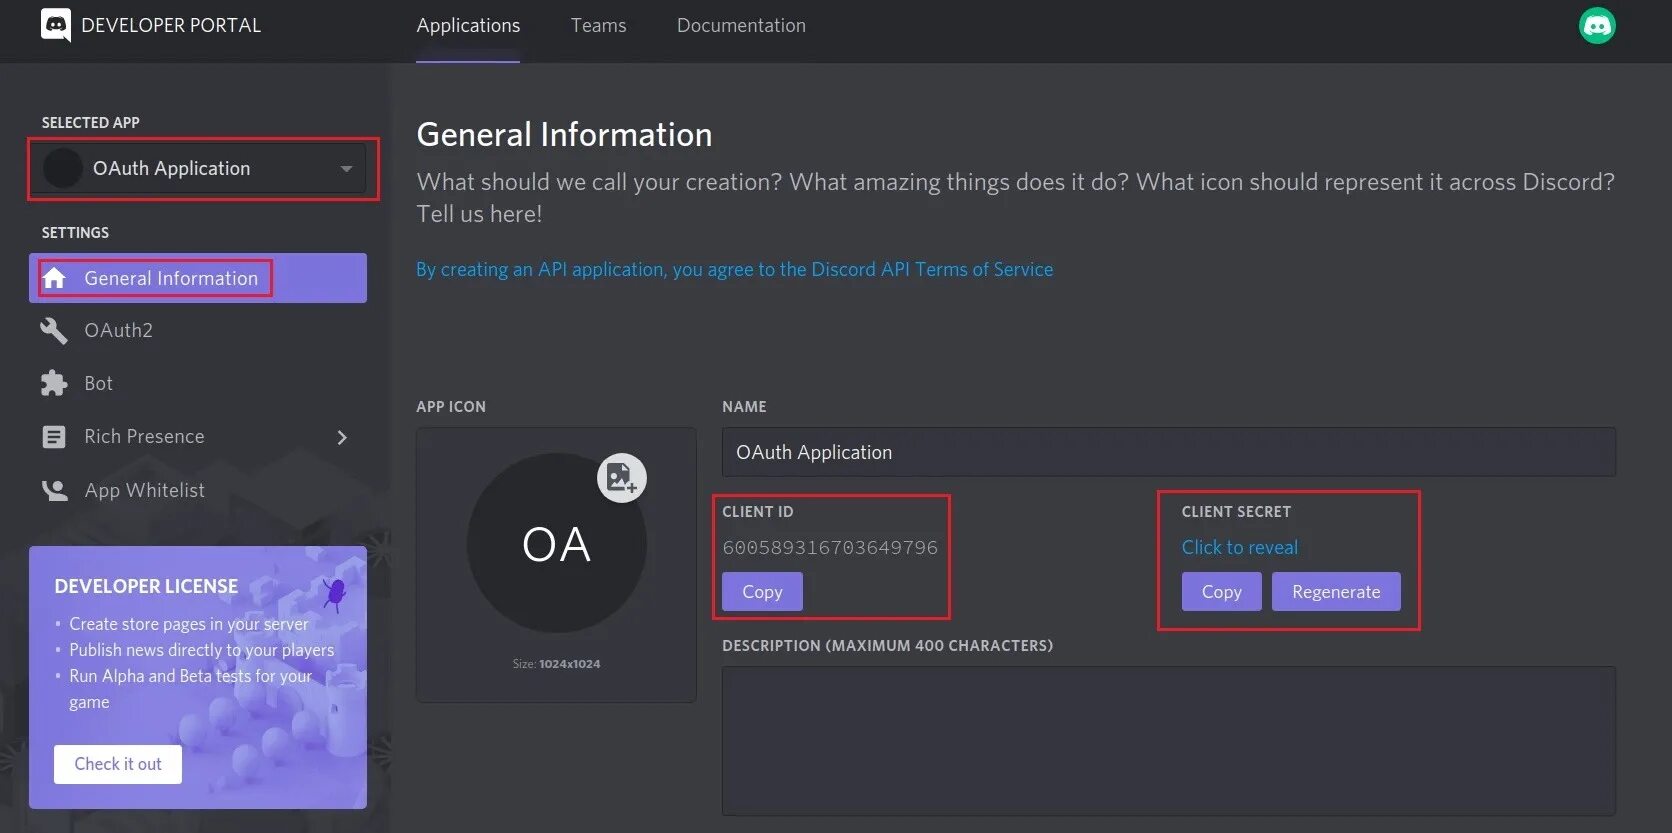Click the General Information page heading

point(564,135)
